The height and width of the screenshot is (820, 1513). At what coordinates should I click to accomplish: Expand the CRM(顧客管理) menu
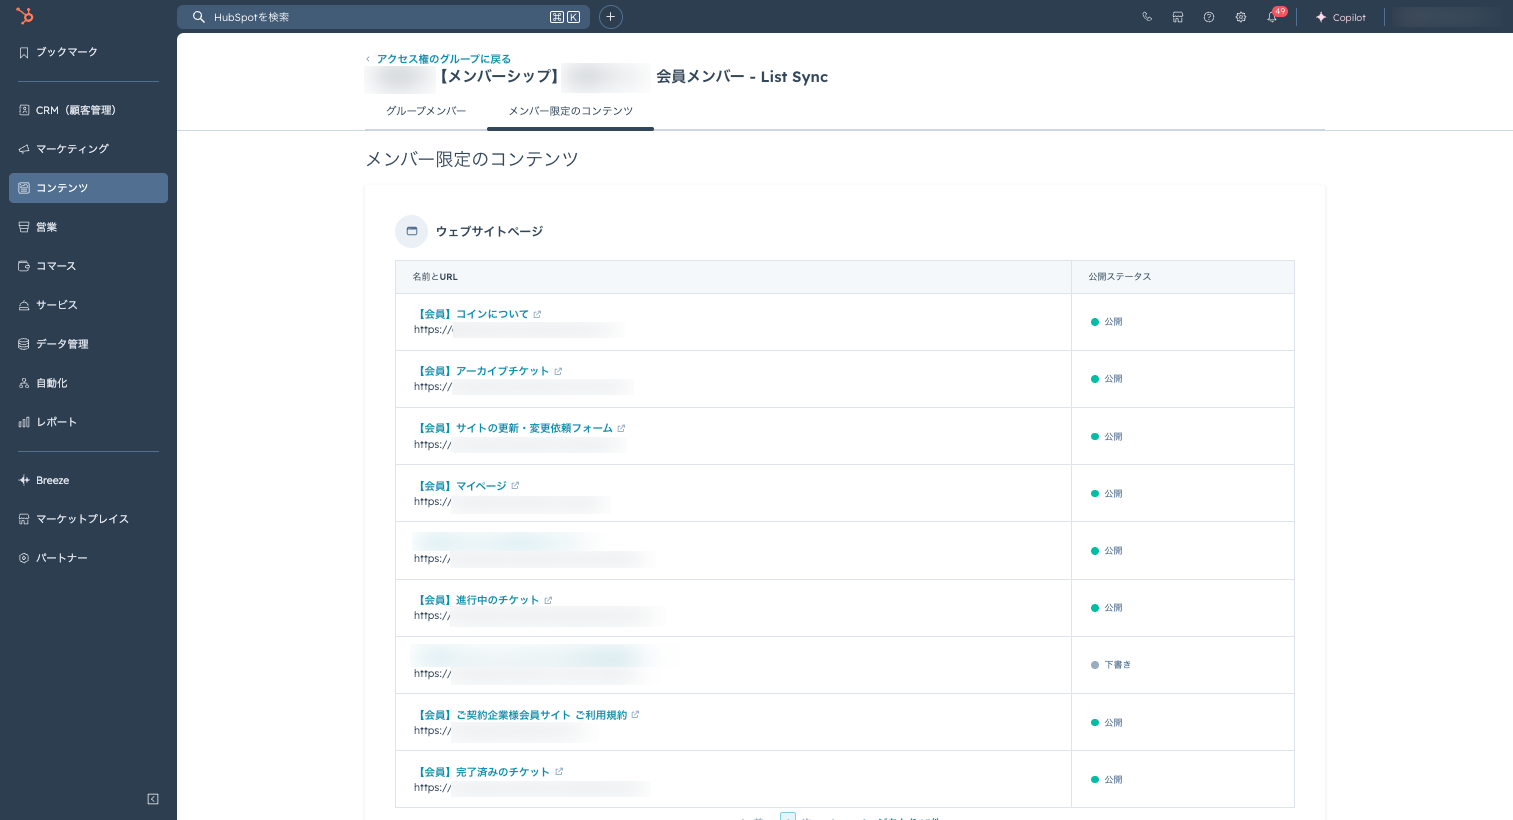(76, 110)
